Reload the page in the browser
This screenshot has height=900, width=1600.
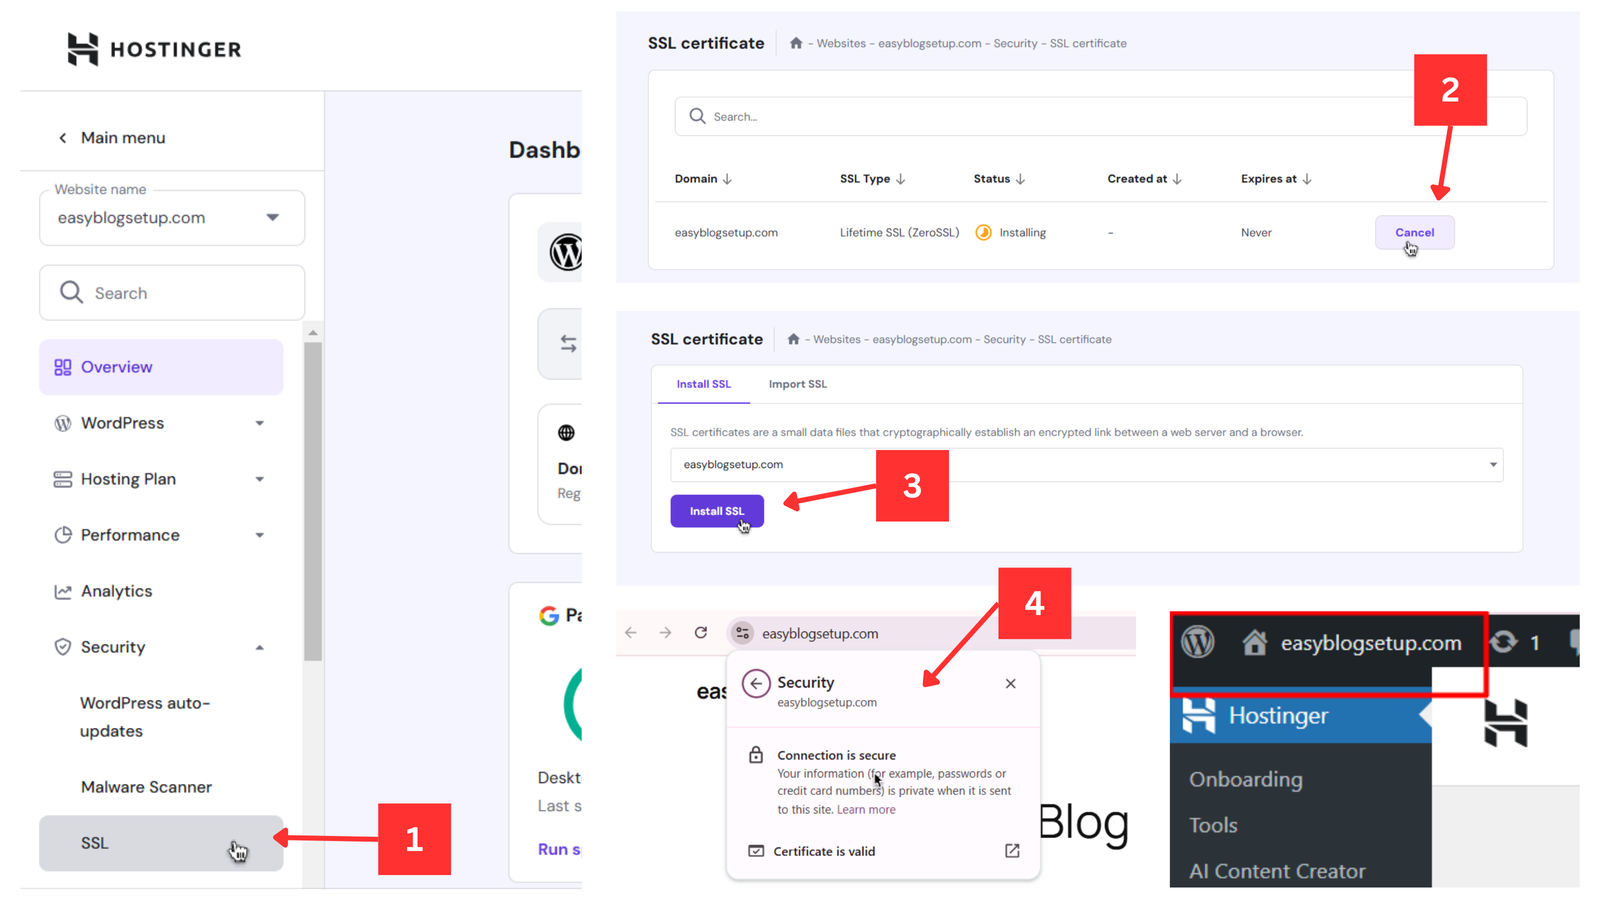pos(701,633)
